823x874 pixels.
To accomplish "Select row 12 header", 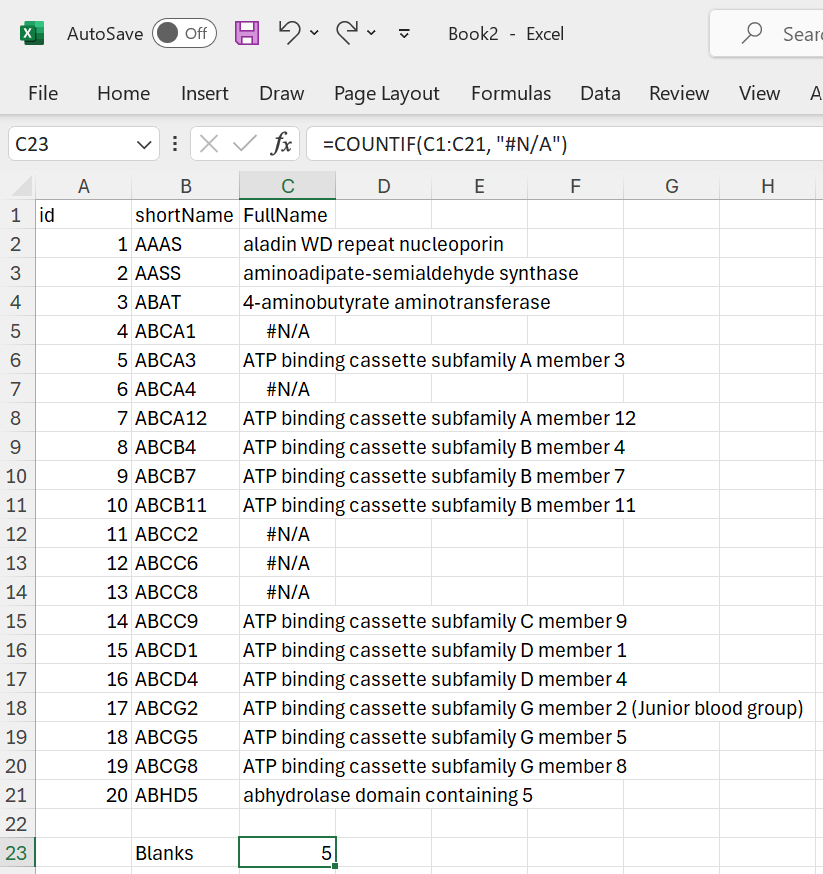I will 16,534.
